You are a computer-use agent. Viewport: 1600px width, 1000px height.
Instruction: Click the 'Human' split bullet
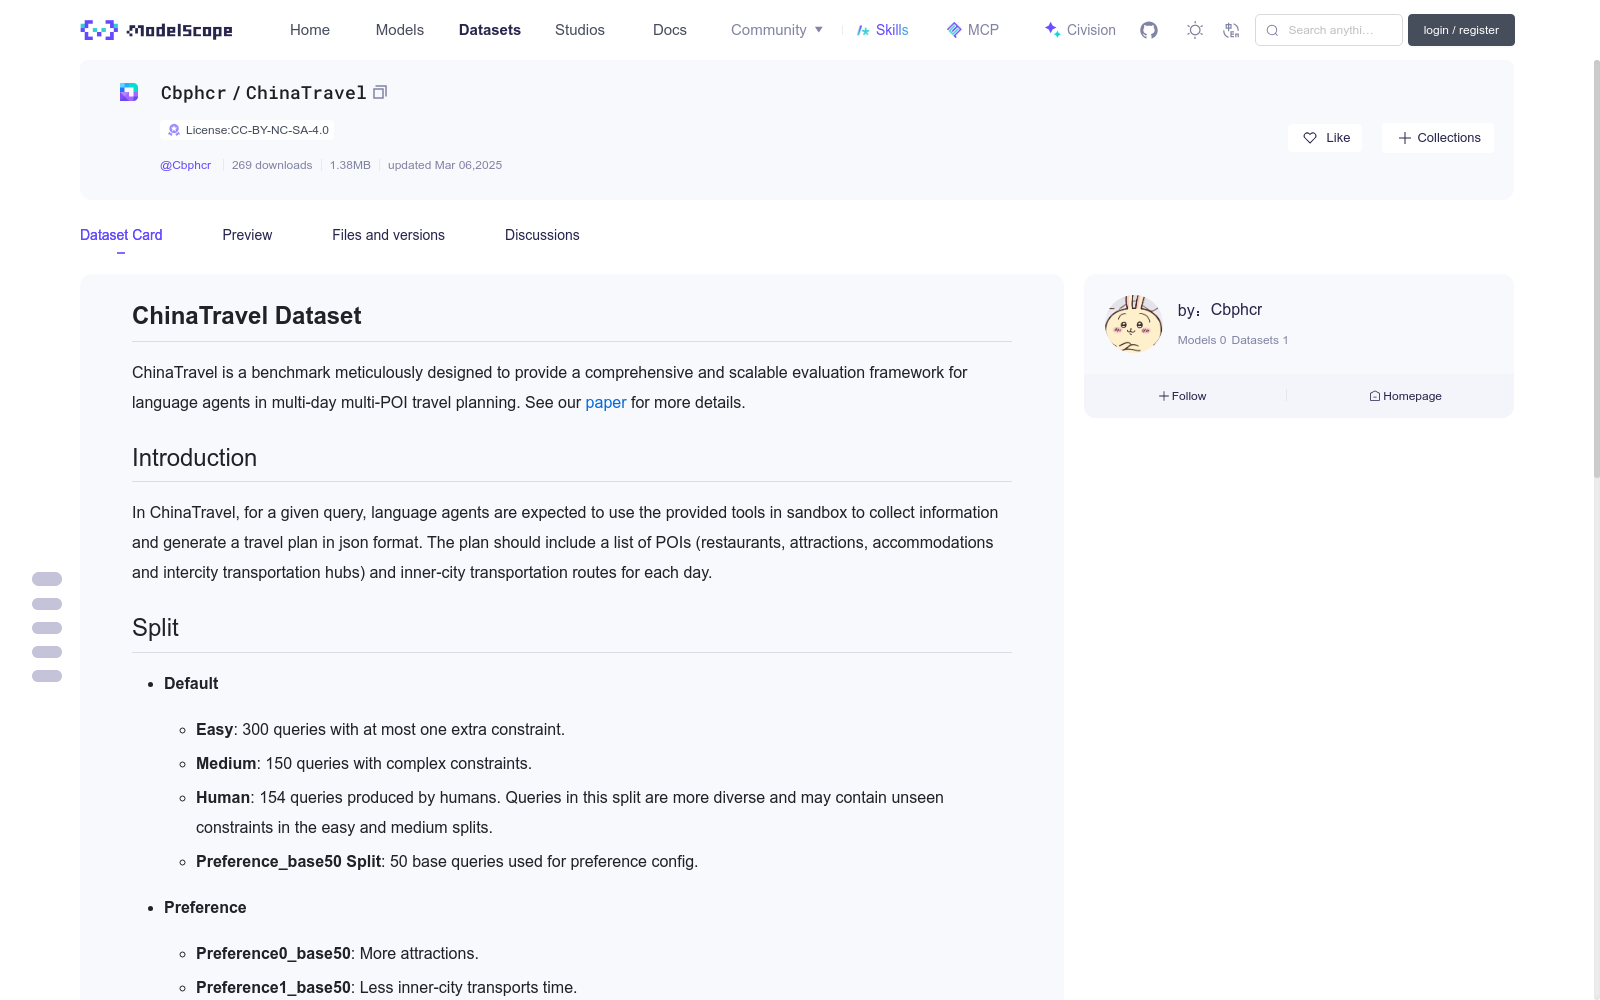point(570,812)
